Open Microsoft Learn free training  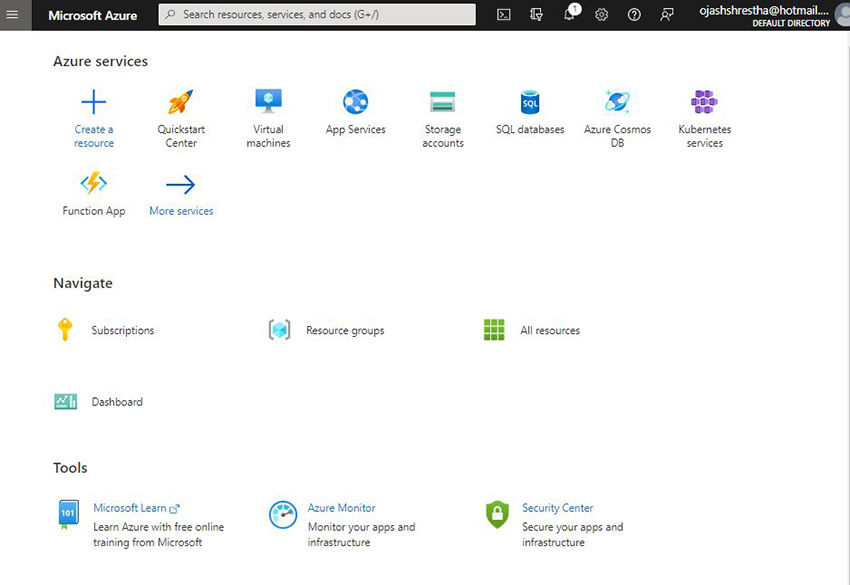click(x=132, y=508)
